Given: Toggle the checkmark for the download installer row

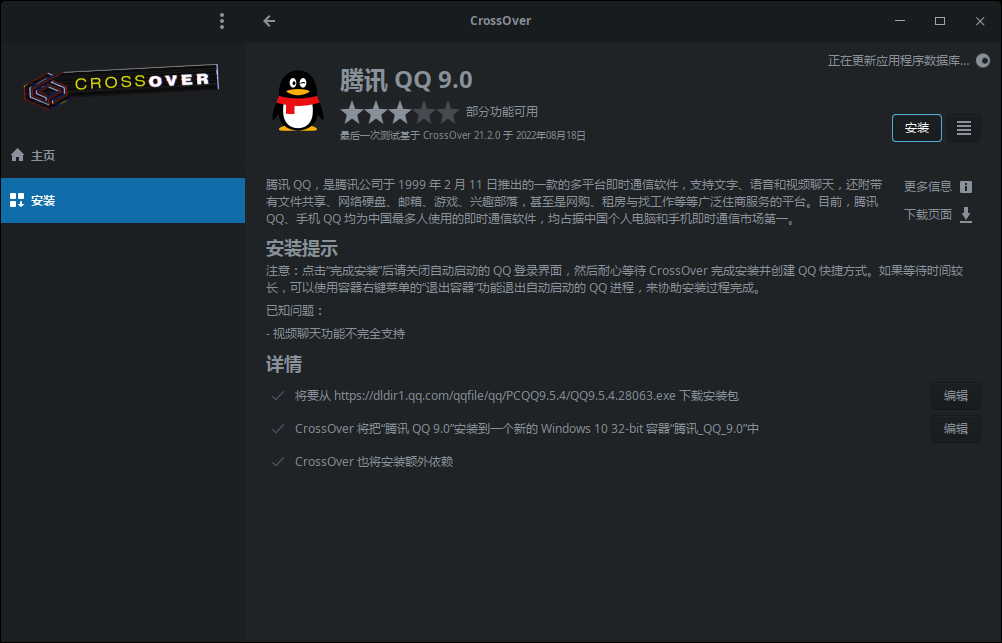Looking at the screenshot, I should point(277,396).
